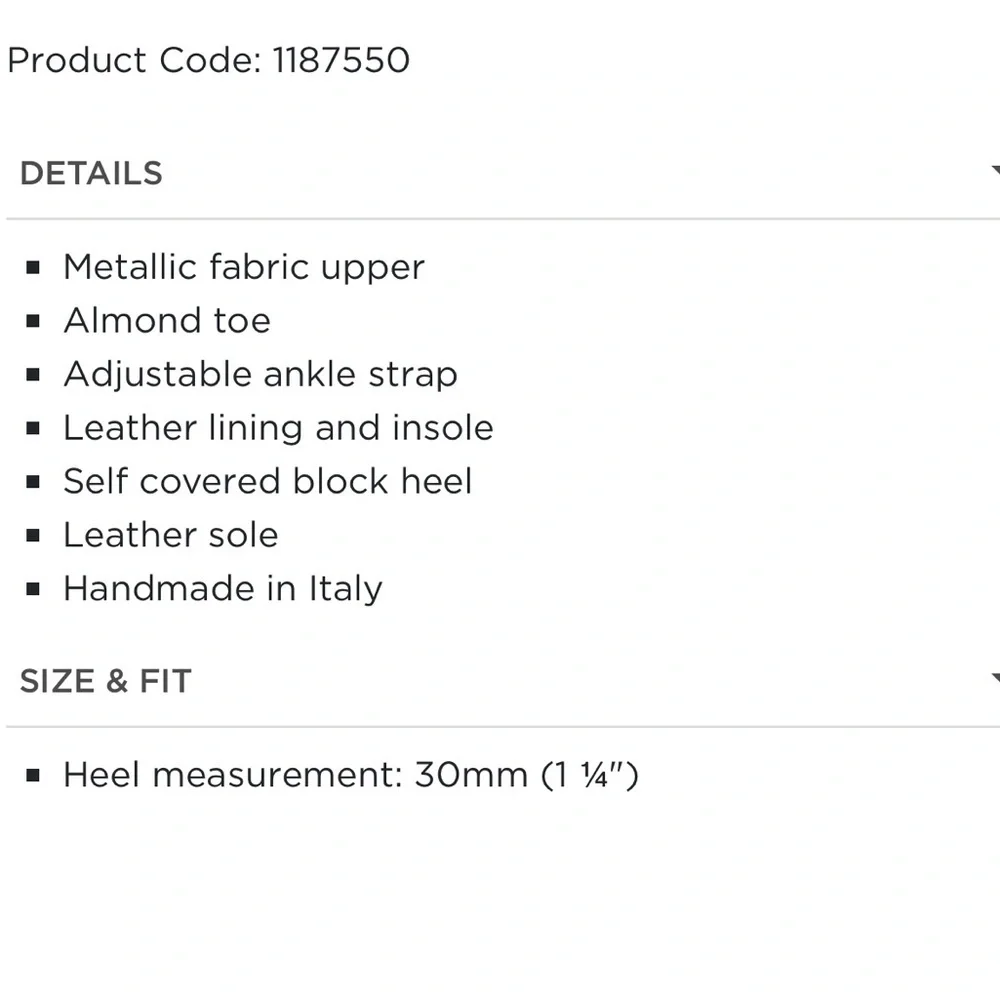Click the bullet icon beside Leather sole
This screenshot has width=1000, height=1000.
[36, 535]
